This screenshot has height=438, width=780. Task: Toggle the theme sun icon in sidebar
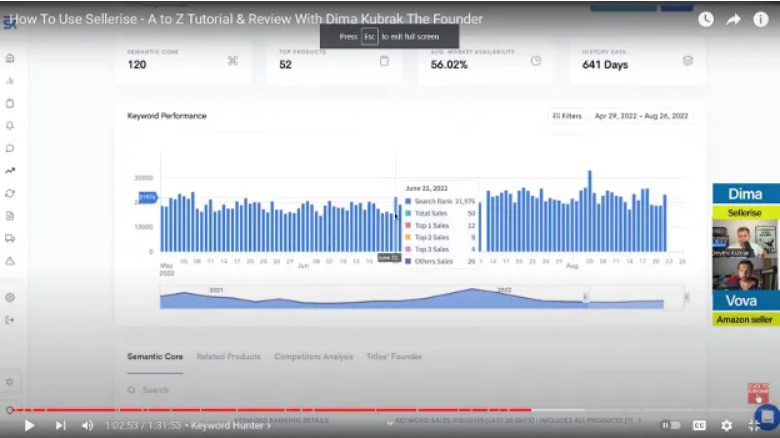(x=10, y=382)
